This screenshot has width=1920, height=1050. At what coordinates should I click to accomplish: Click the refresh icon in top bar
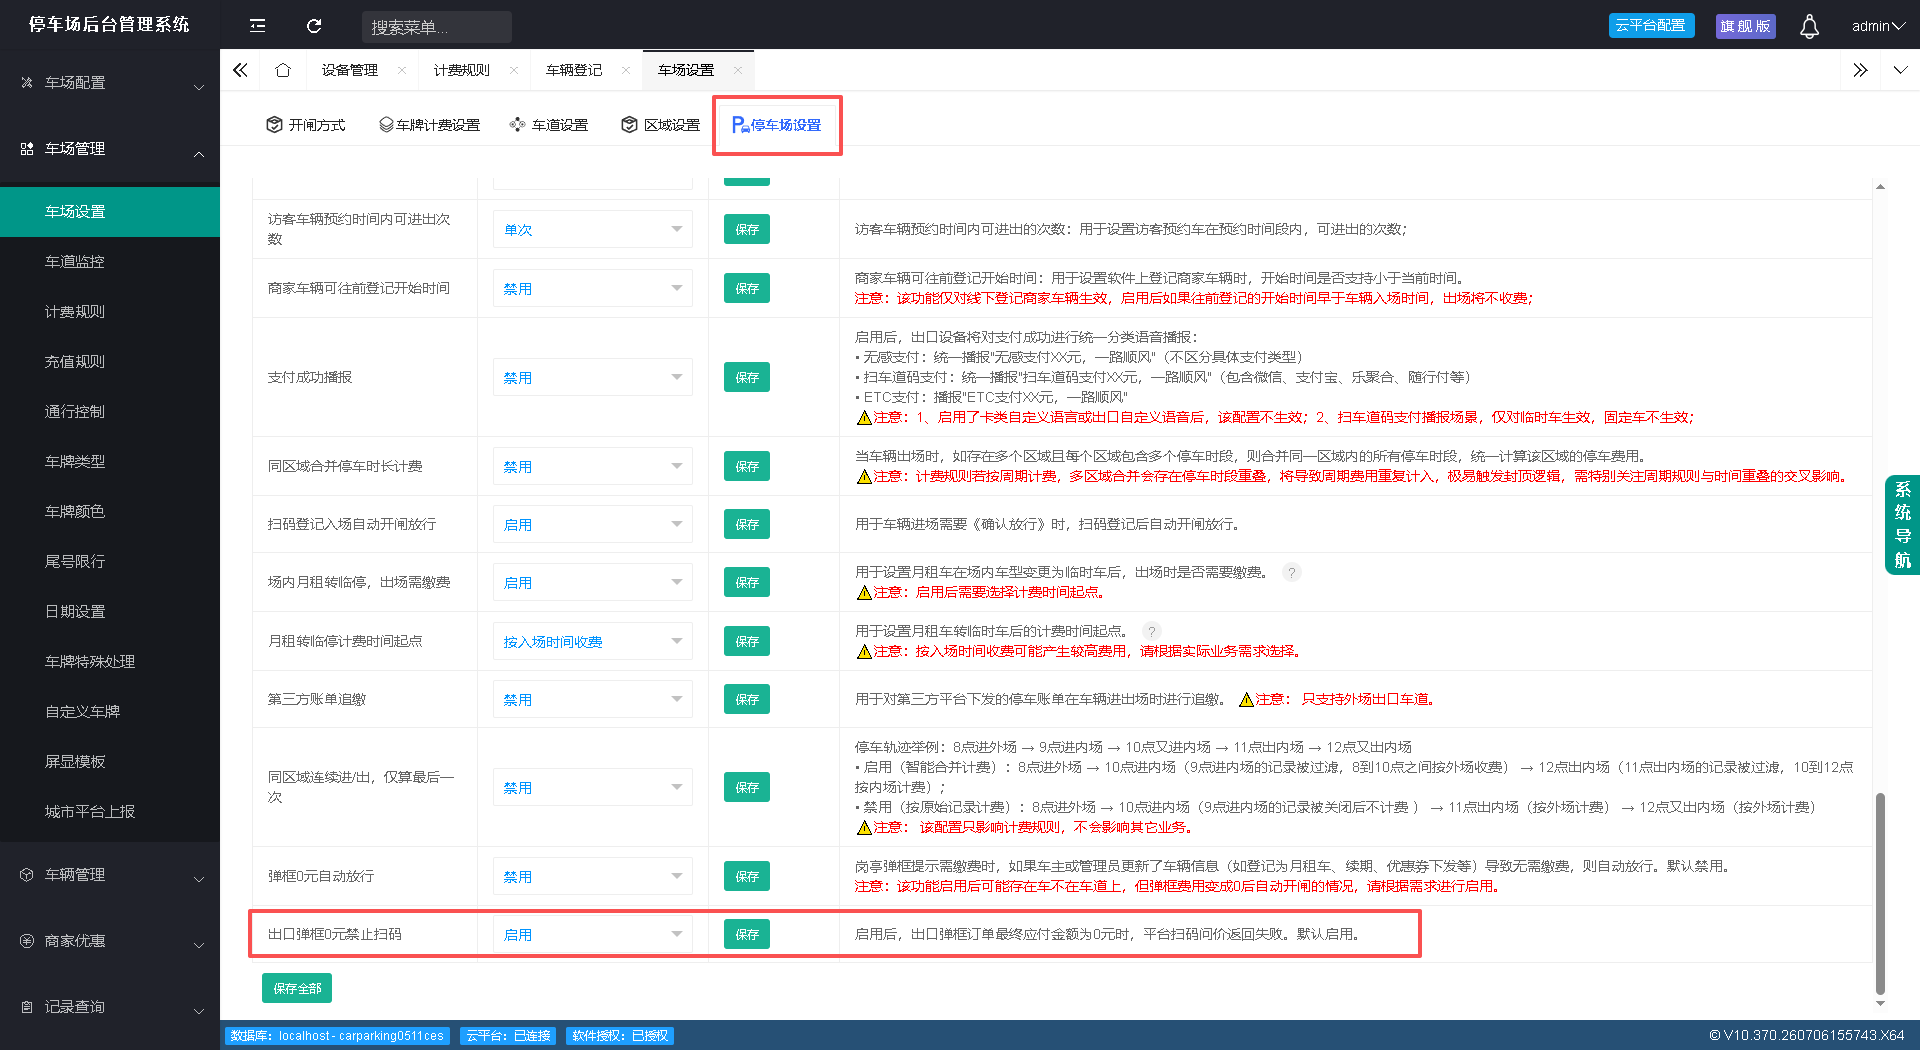314,26
